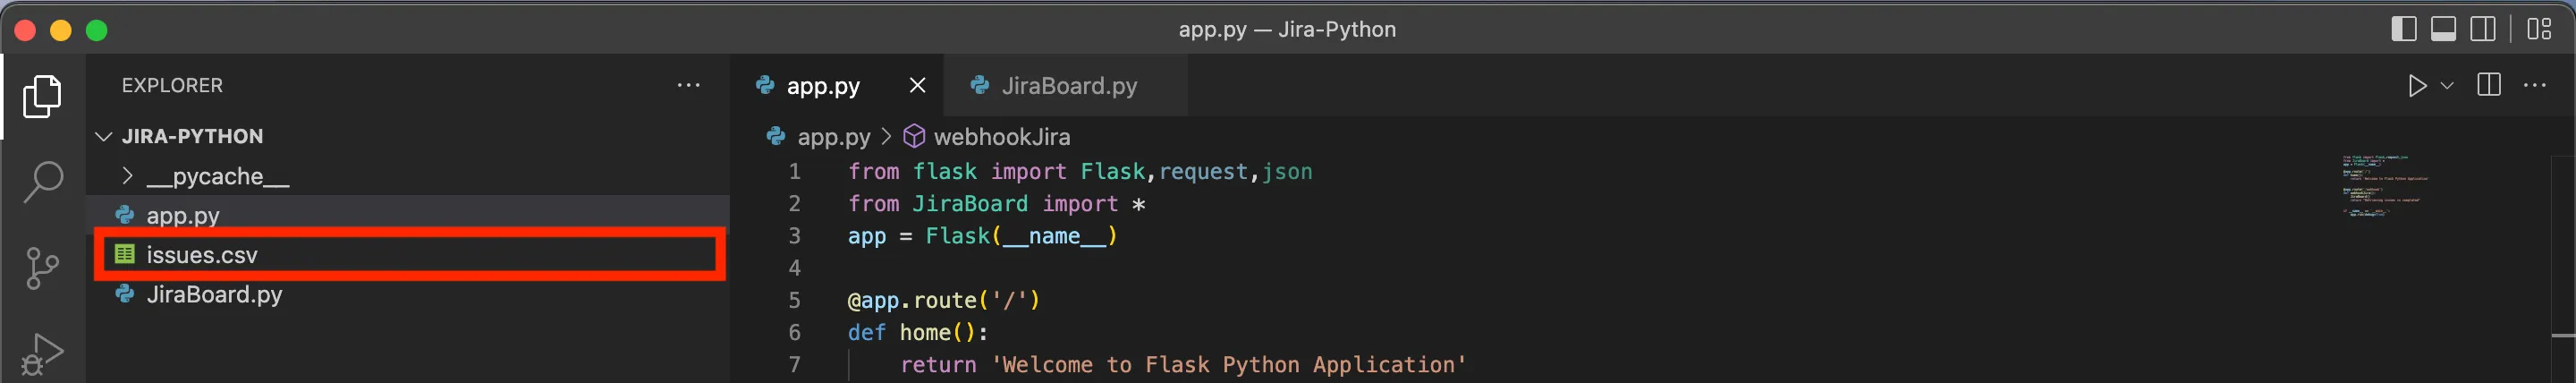Open the Explorer view in activity bar
This screenshot has height=383, width=2576.
point(42,96)
